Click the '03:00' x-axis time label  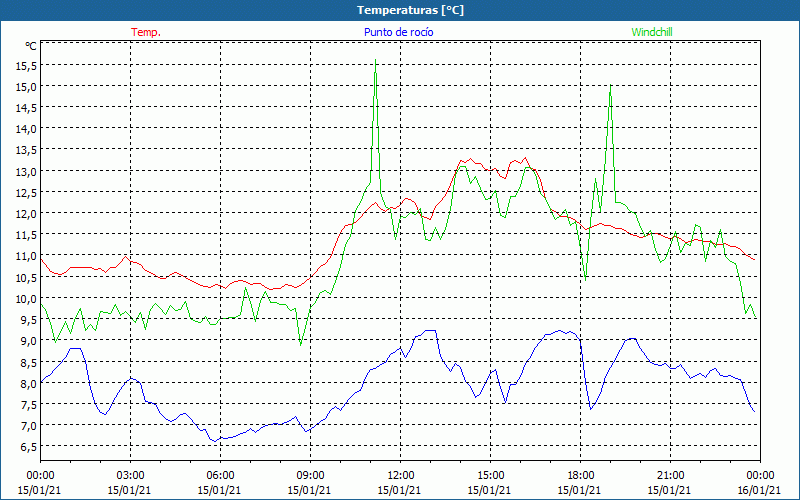130,476
